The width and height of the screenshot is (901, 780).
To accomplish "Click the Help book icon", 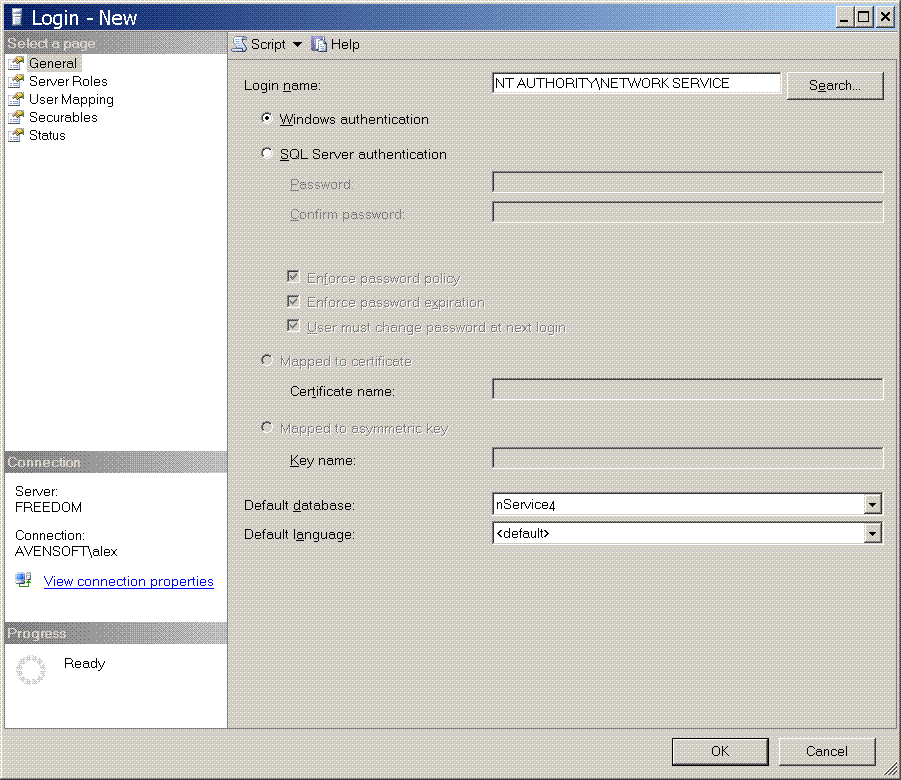I will [x=319, y=44].
